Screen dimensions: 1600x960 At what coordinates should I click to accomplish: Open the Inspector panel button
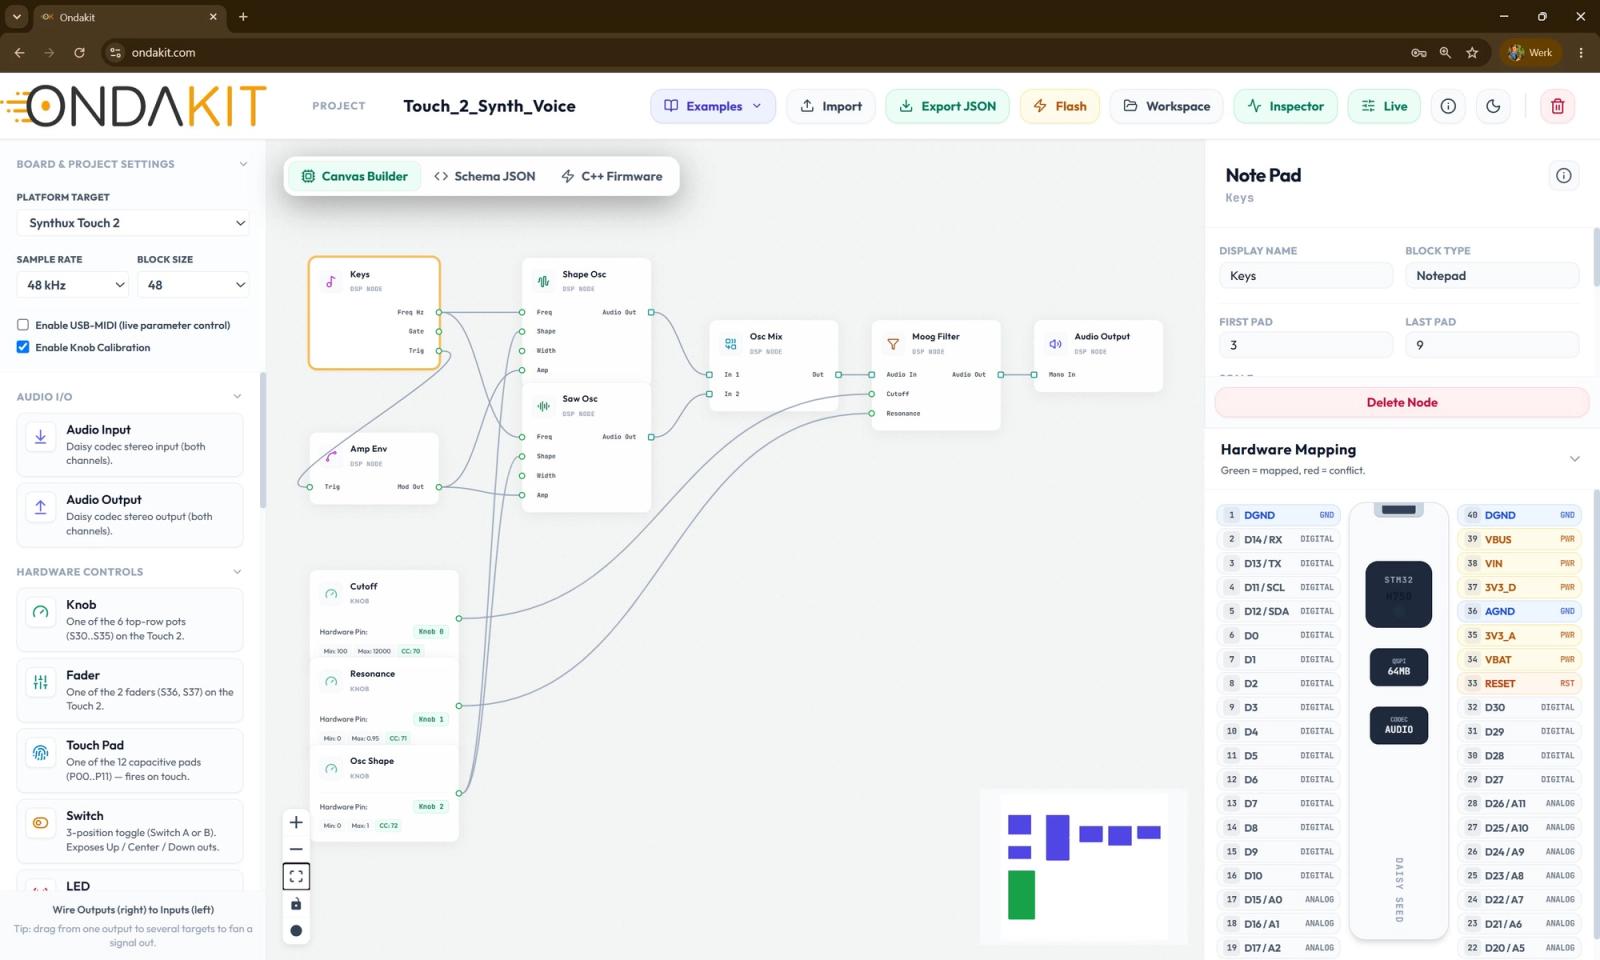tap(1285, 106)
